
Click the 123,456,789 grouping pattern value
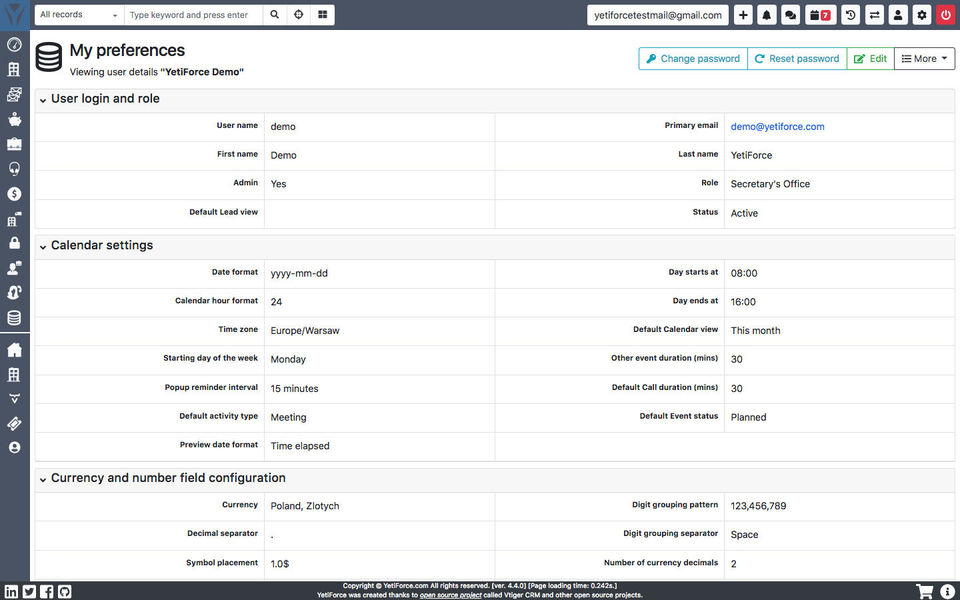tap(759, 506)
